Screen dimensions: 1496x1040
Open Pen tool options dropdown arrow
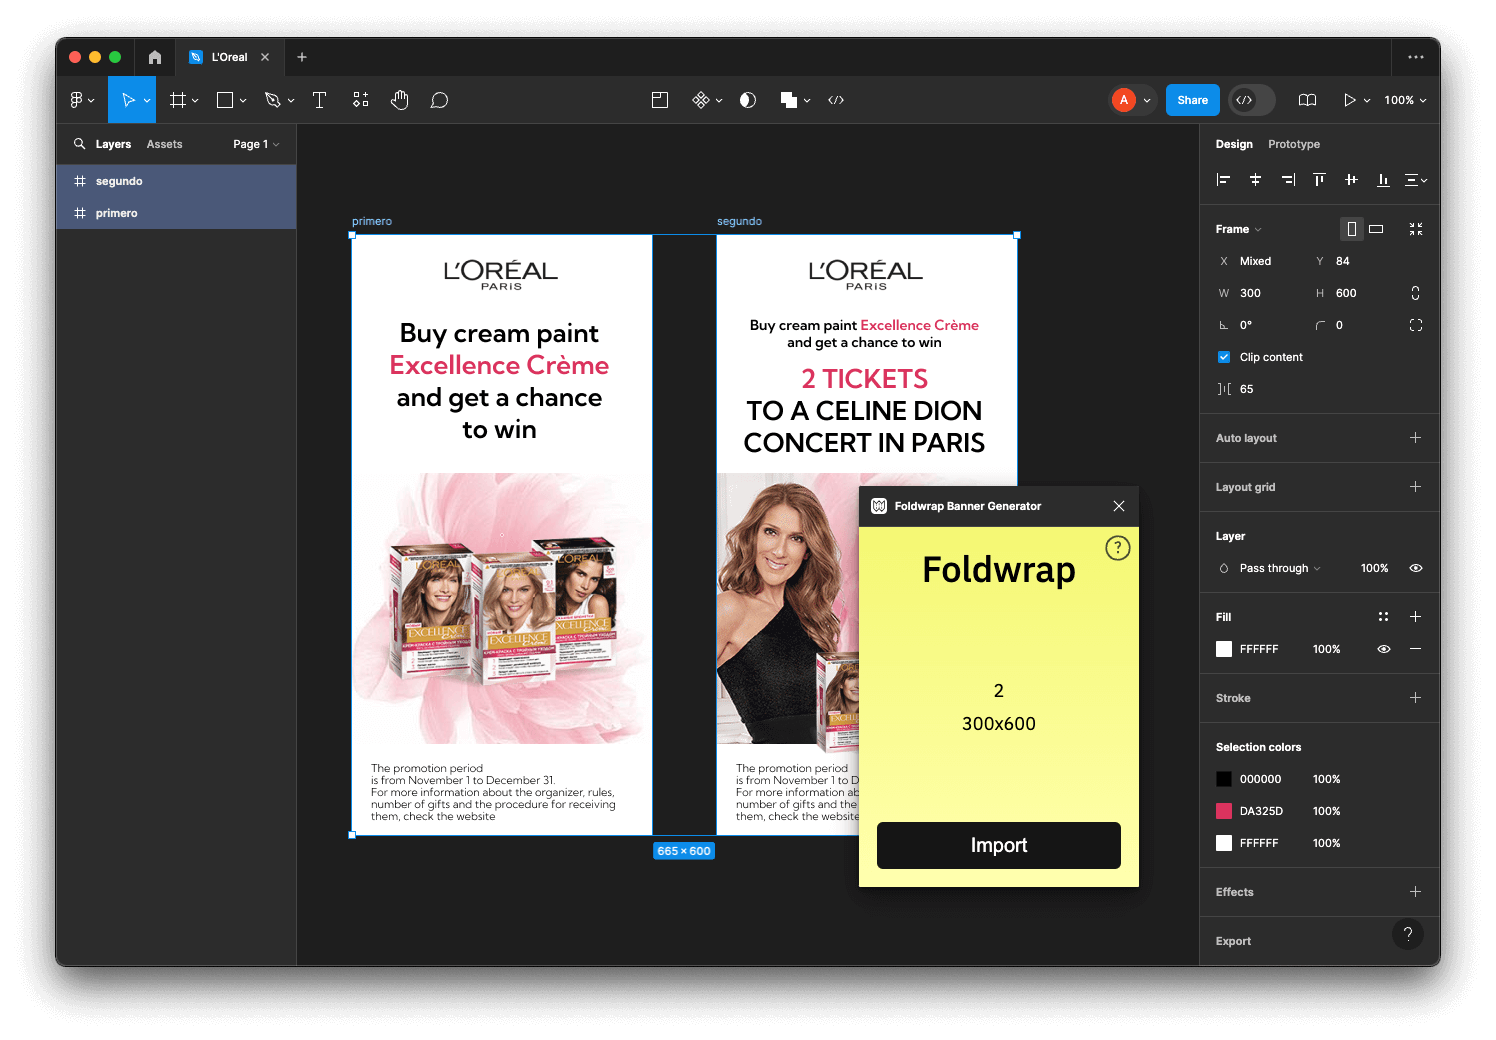(291, 100)
